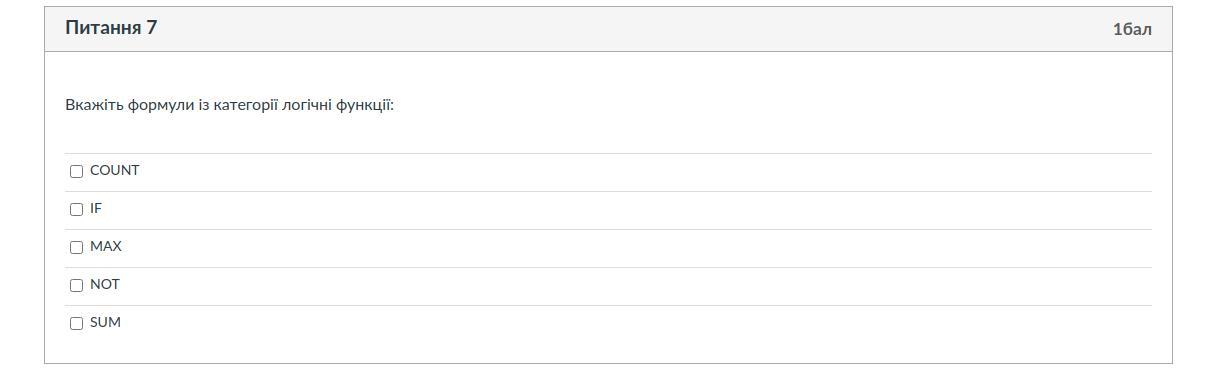Check the MAX option box
This screenshot has height=378, width=1223.
76,247
